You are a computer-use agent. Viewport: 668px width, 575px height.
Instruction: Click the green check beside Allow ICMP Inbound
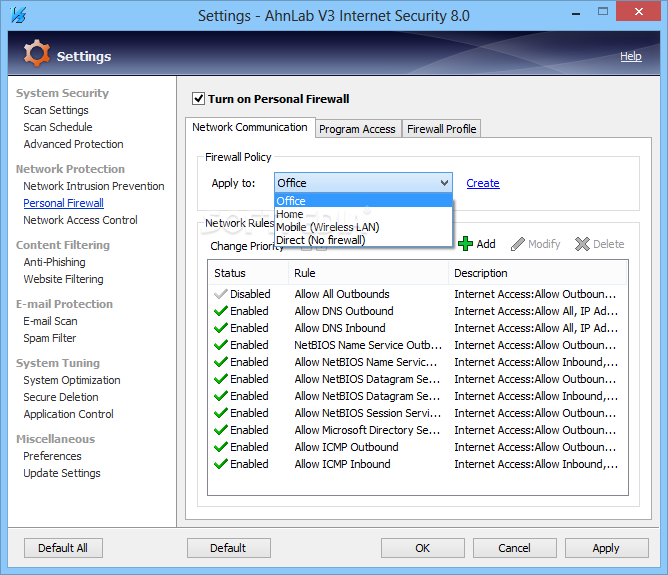[221, 464]
